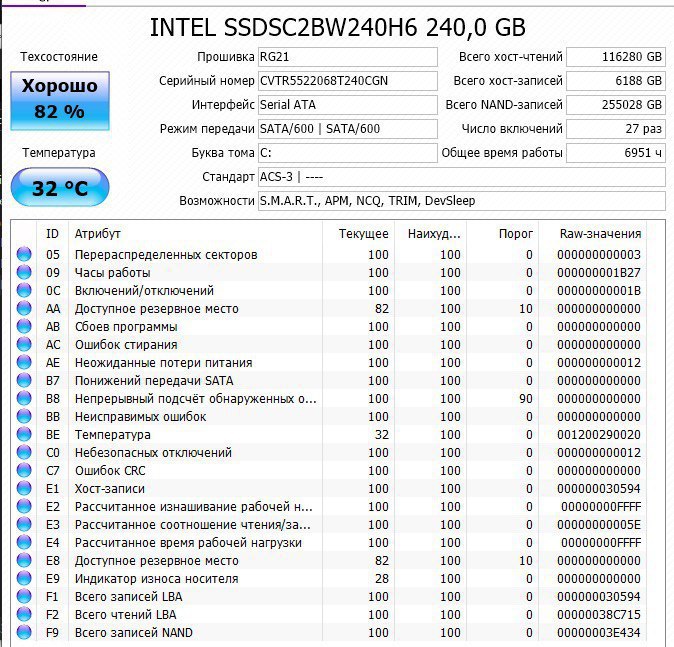This screenshot has width=674, height=647.
Task: Click the NAND writes value 255028 GB
Action: click(616, 105)
